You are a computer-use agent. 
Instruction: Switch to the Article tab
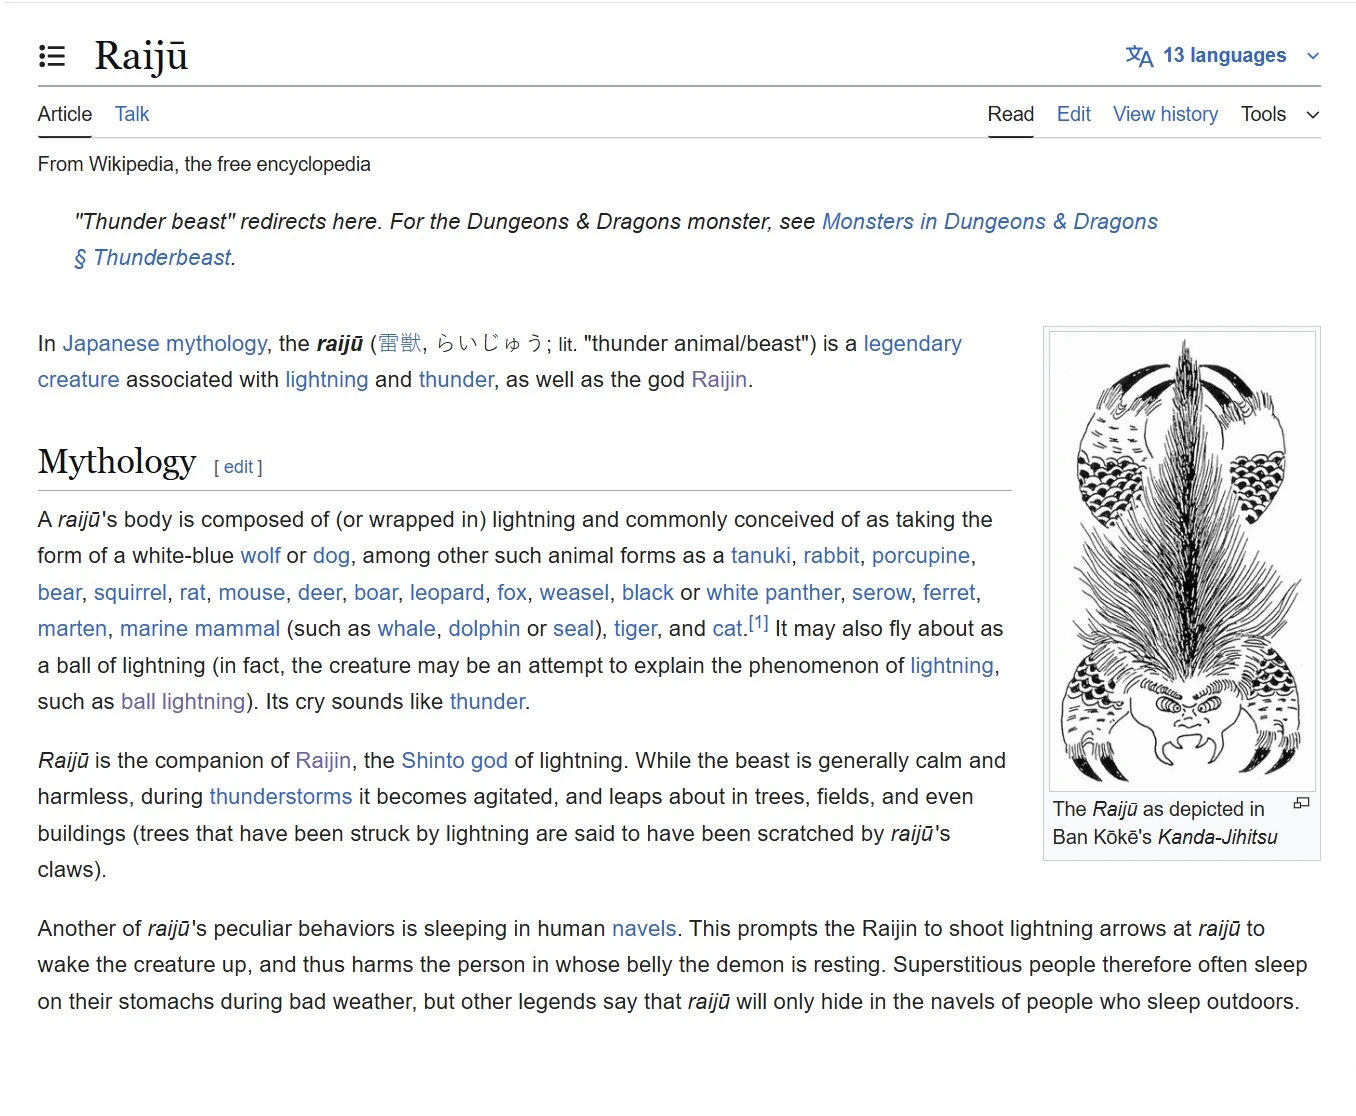coord(65,114)
